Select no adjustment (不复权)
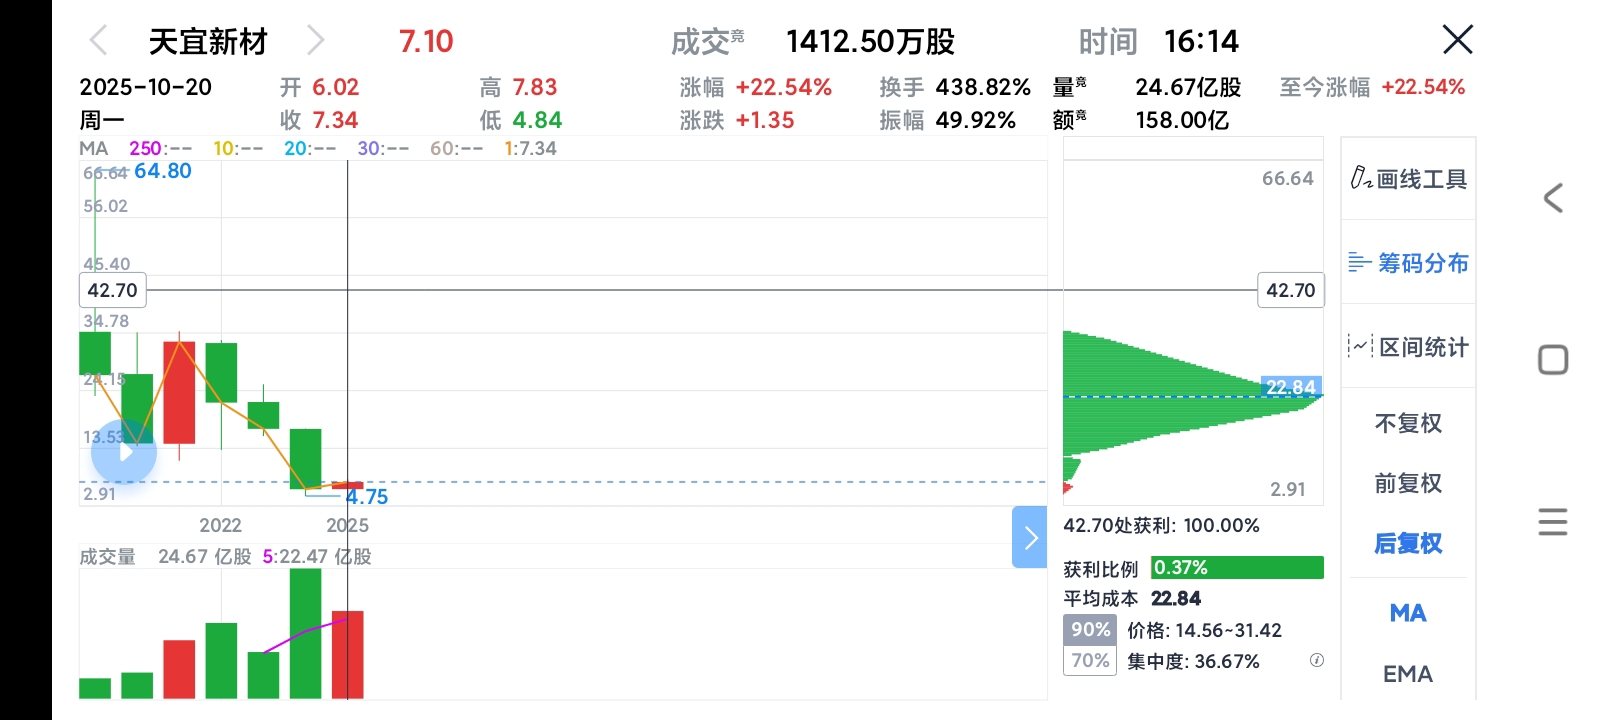This screenshot has width=1600, height=720. coord(1408,423)
